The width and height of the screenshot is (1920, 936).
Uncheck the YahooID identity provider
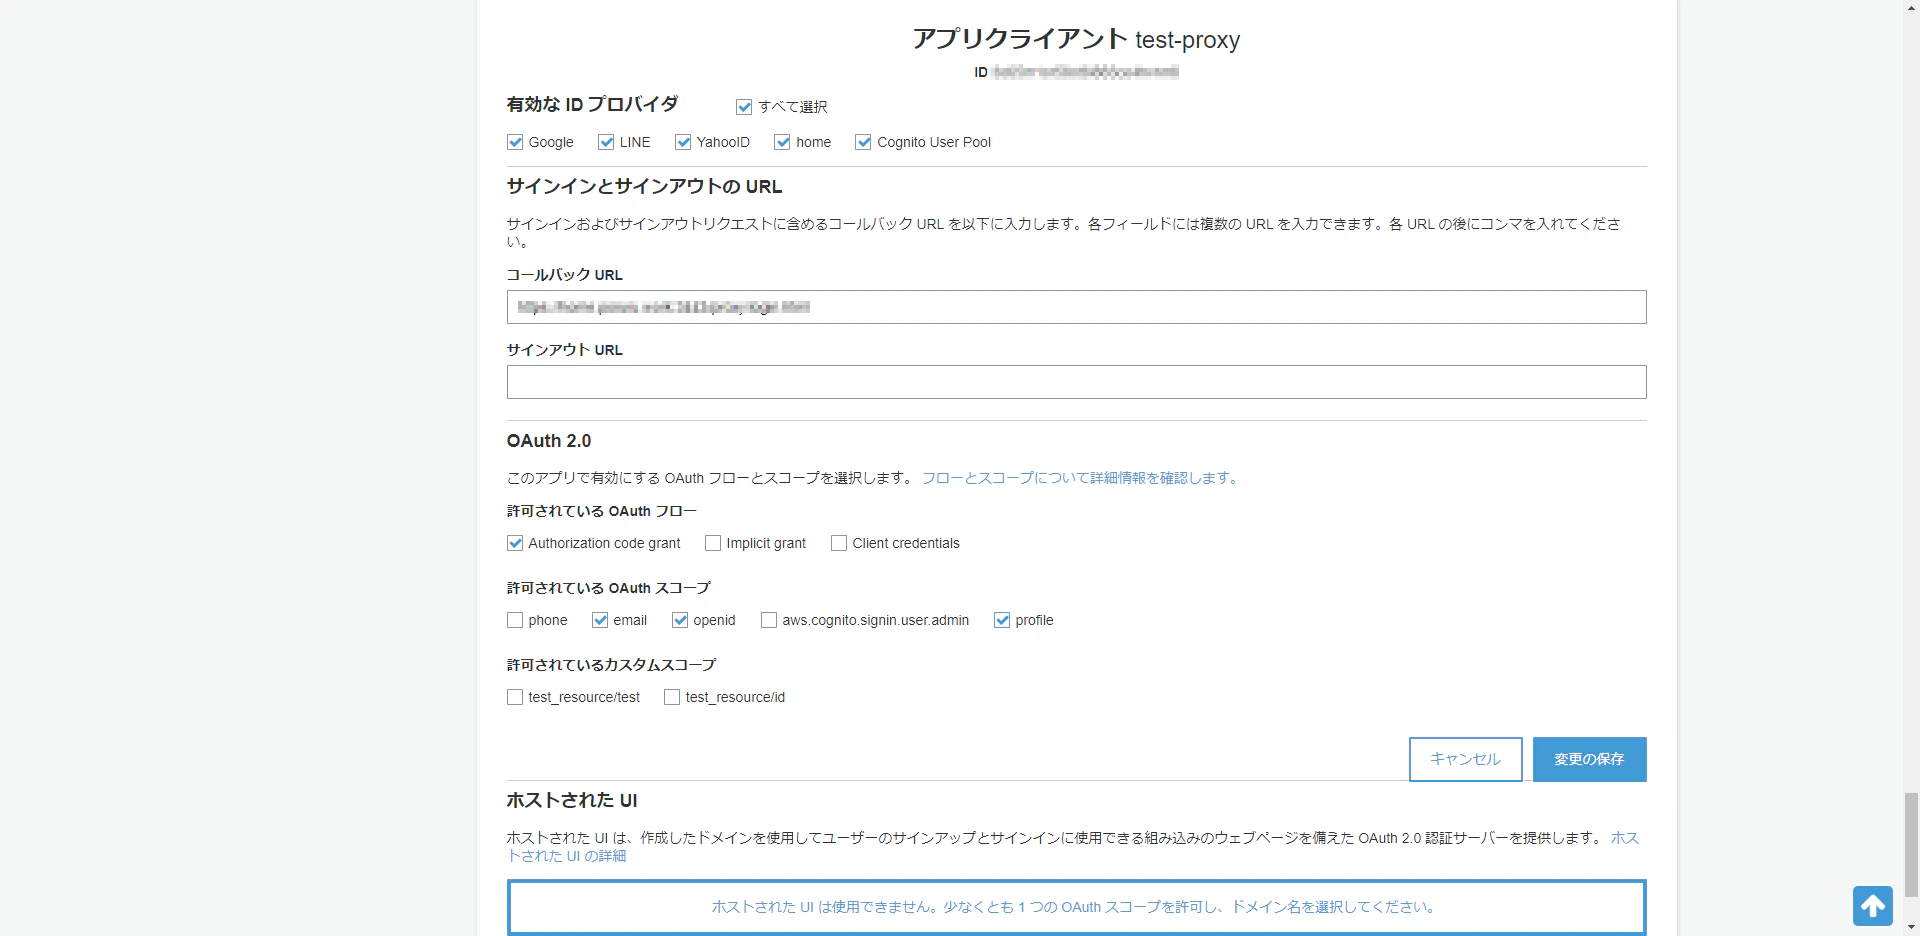[683, 142]
